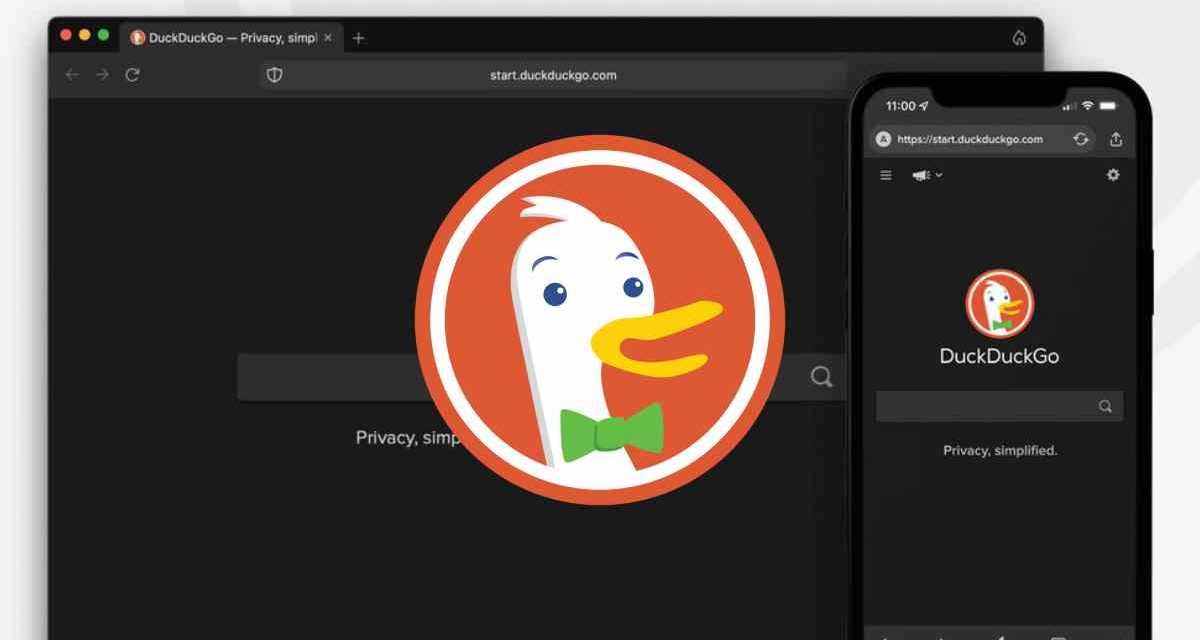Select the DuckDuckGo — Privacy tab

tap(232, 38)
